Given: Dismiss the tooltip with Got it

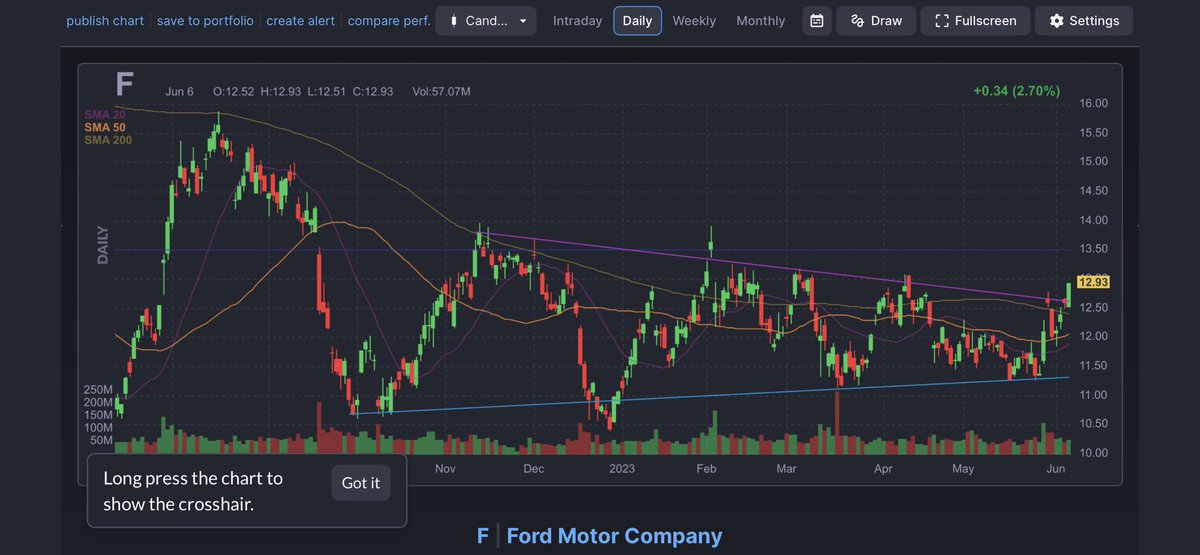Looking at the screenshot, I should point(361,483).
